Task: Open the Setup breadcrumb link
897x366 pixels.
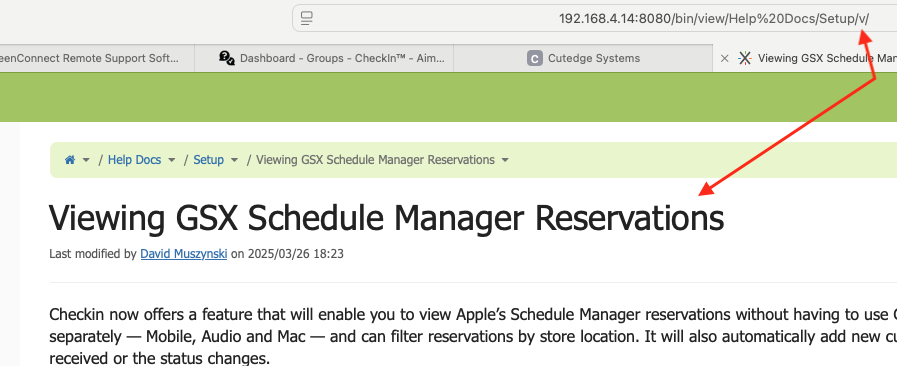Action: 208,160
